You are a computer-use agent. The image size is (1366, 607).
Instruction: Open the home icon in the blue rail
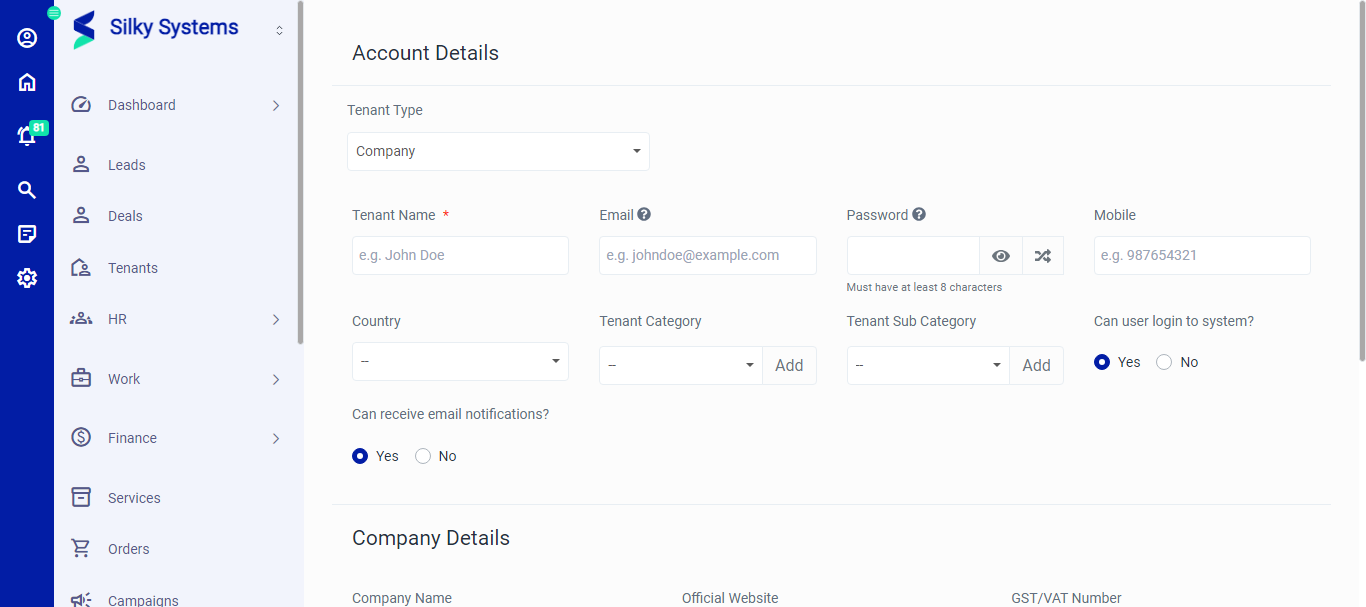27,81
